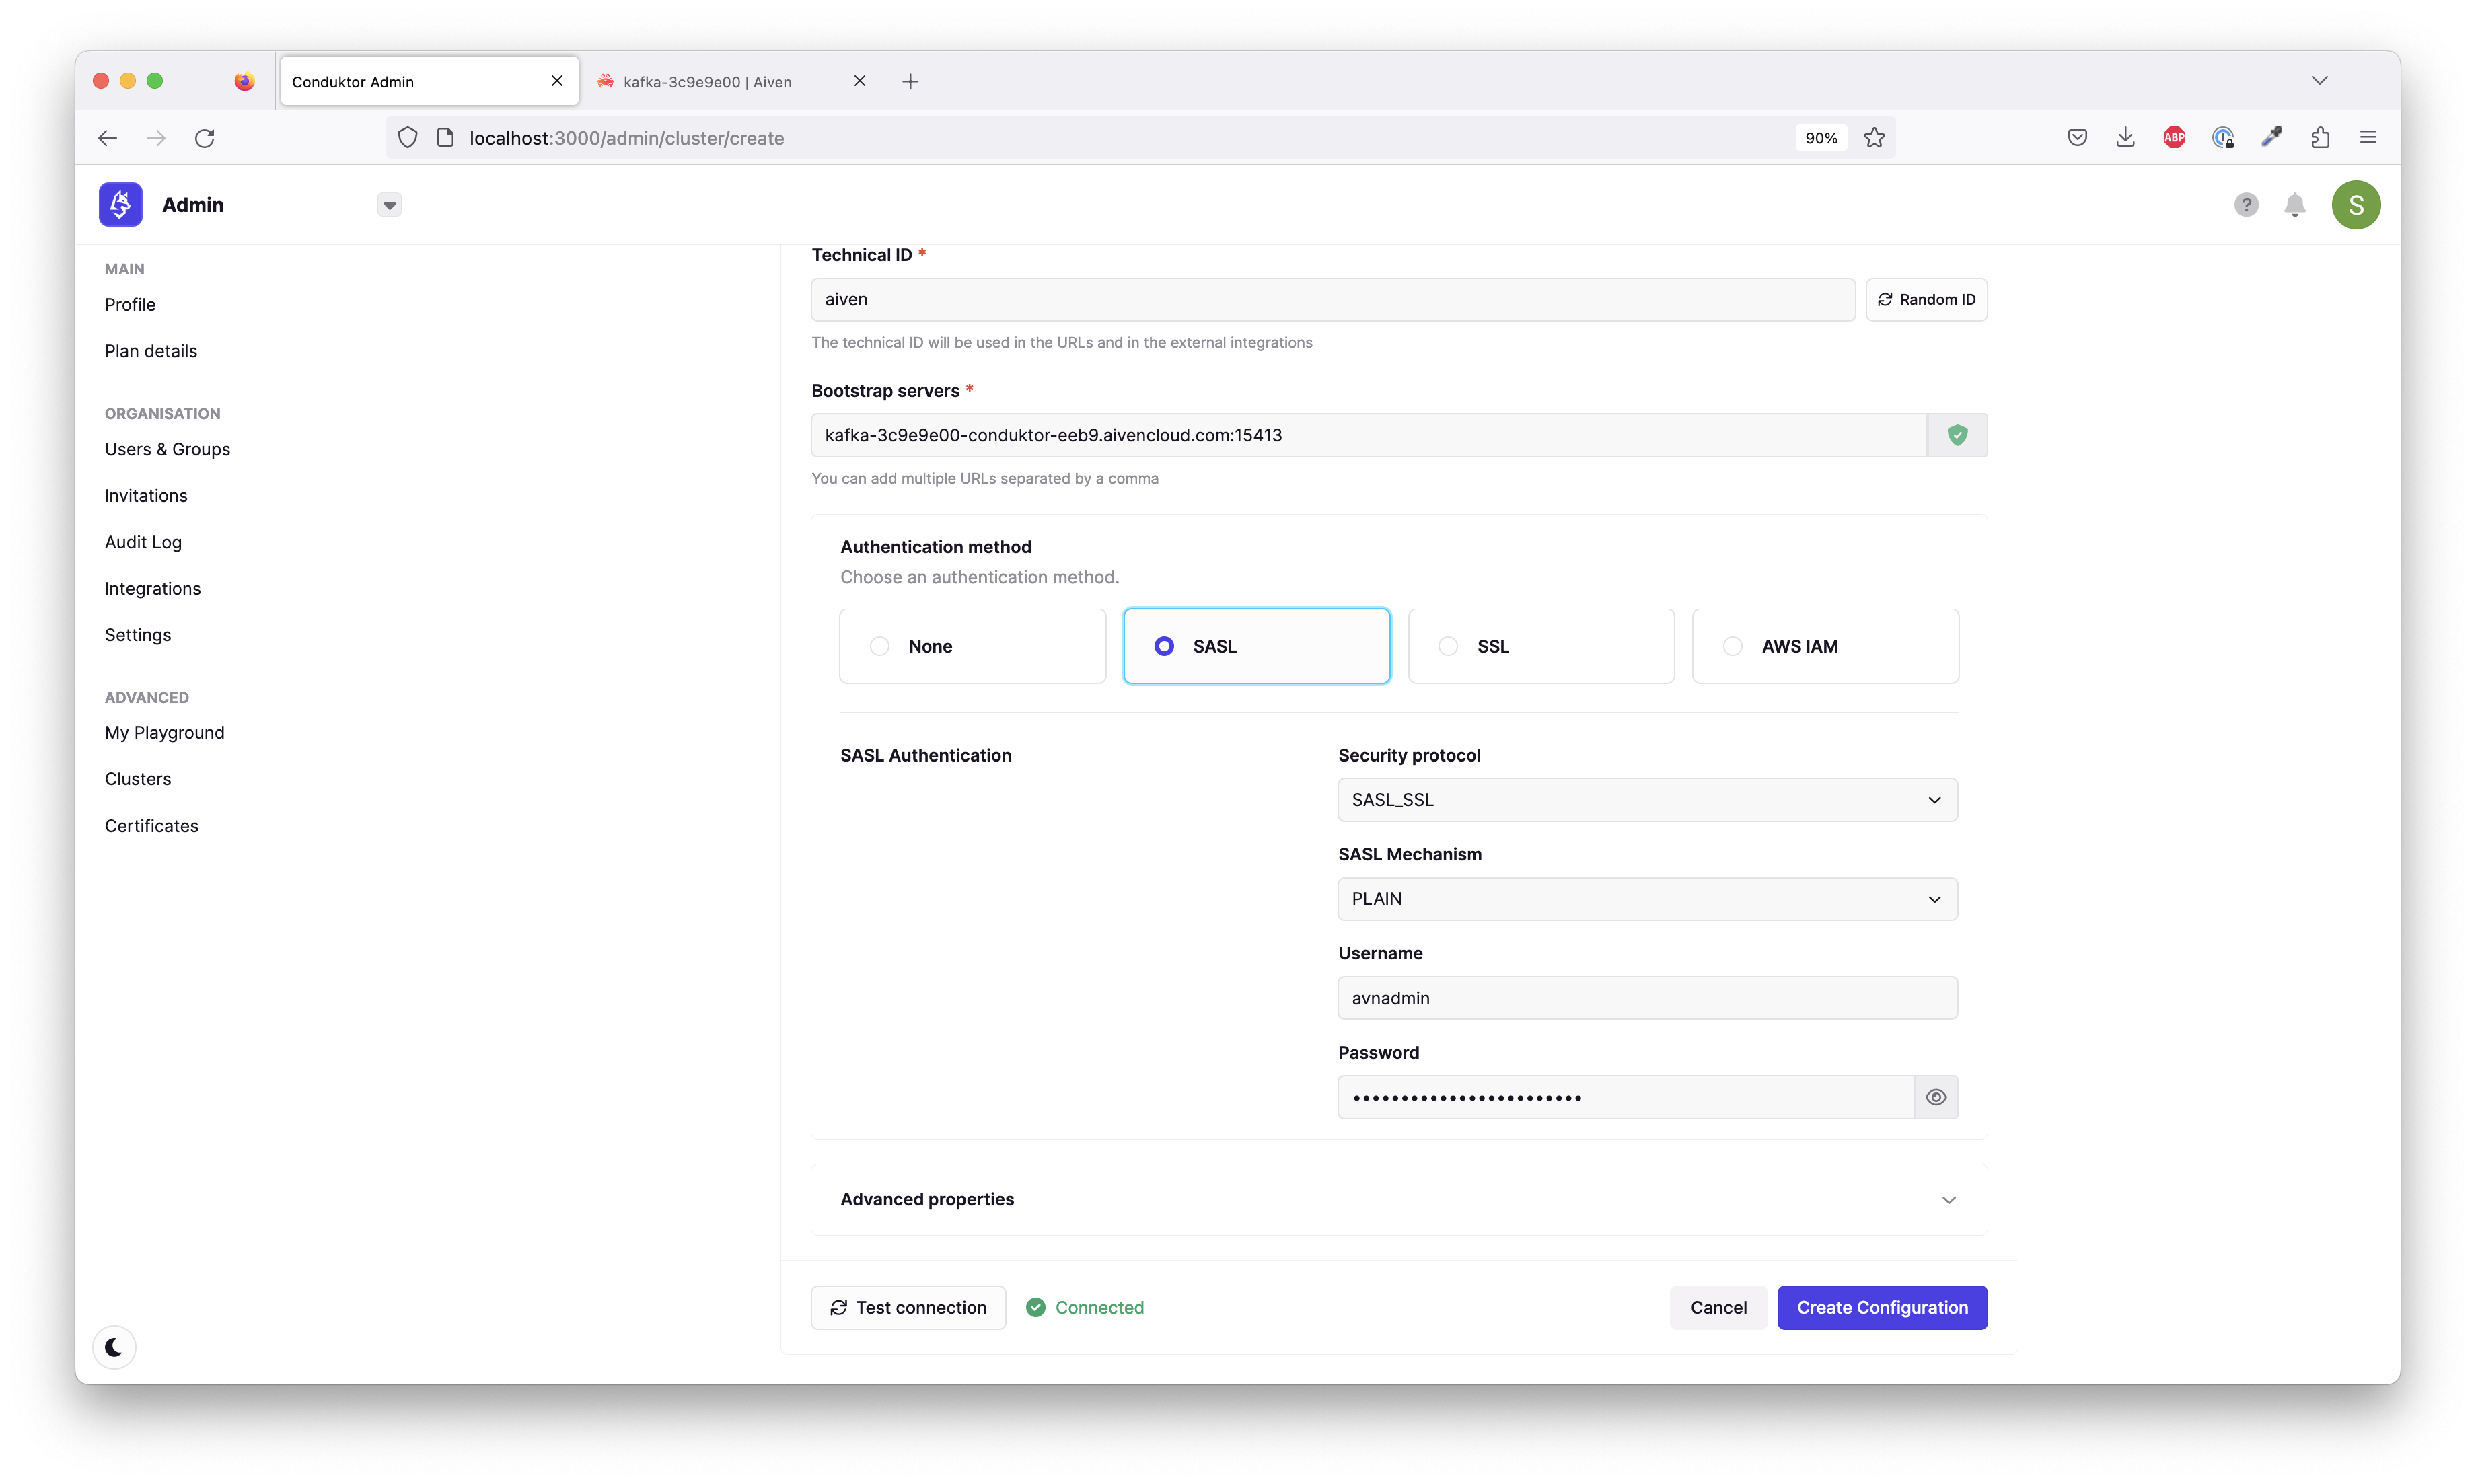
Task: Open Invitations page
Action: click(x=146, y=495)
